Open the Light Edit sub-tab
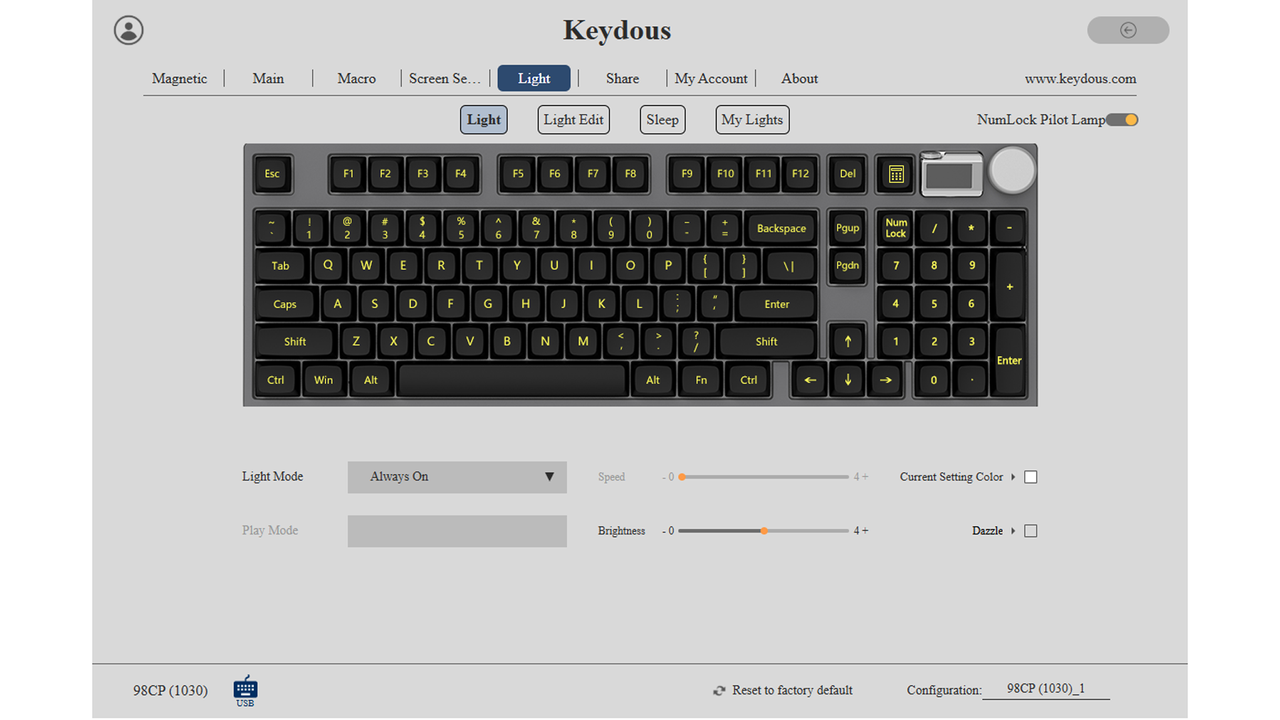Viewport: 1280px width, 720px height. (x=574, y=120)
